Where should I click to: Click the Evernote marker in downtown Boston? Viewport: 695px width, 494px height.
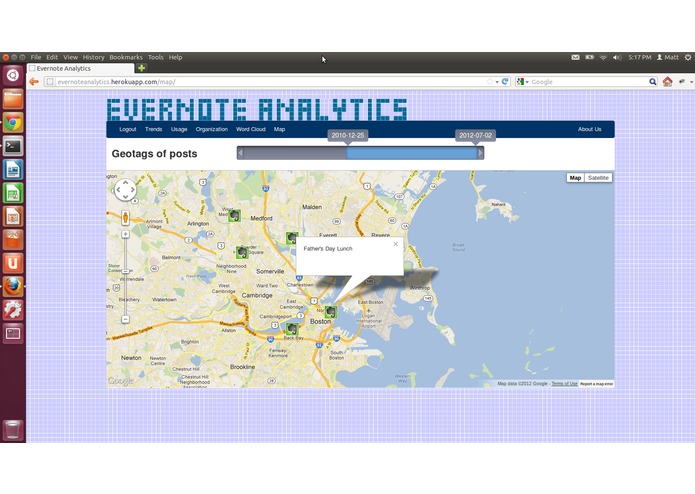[331, 311]
